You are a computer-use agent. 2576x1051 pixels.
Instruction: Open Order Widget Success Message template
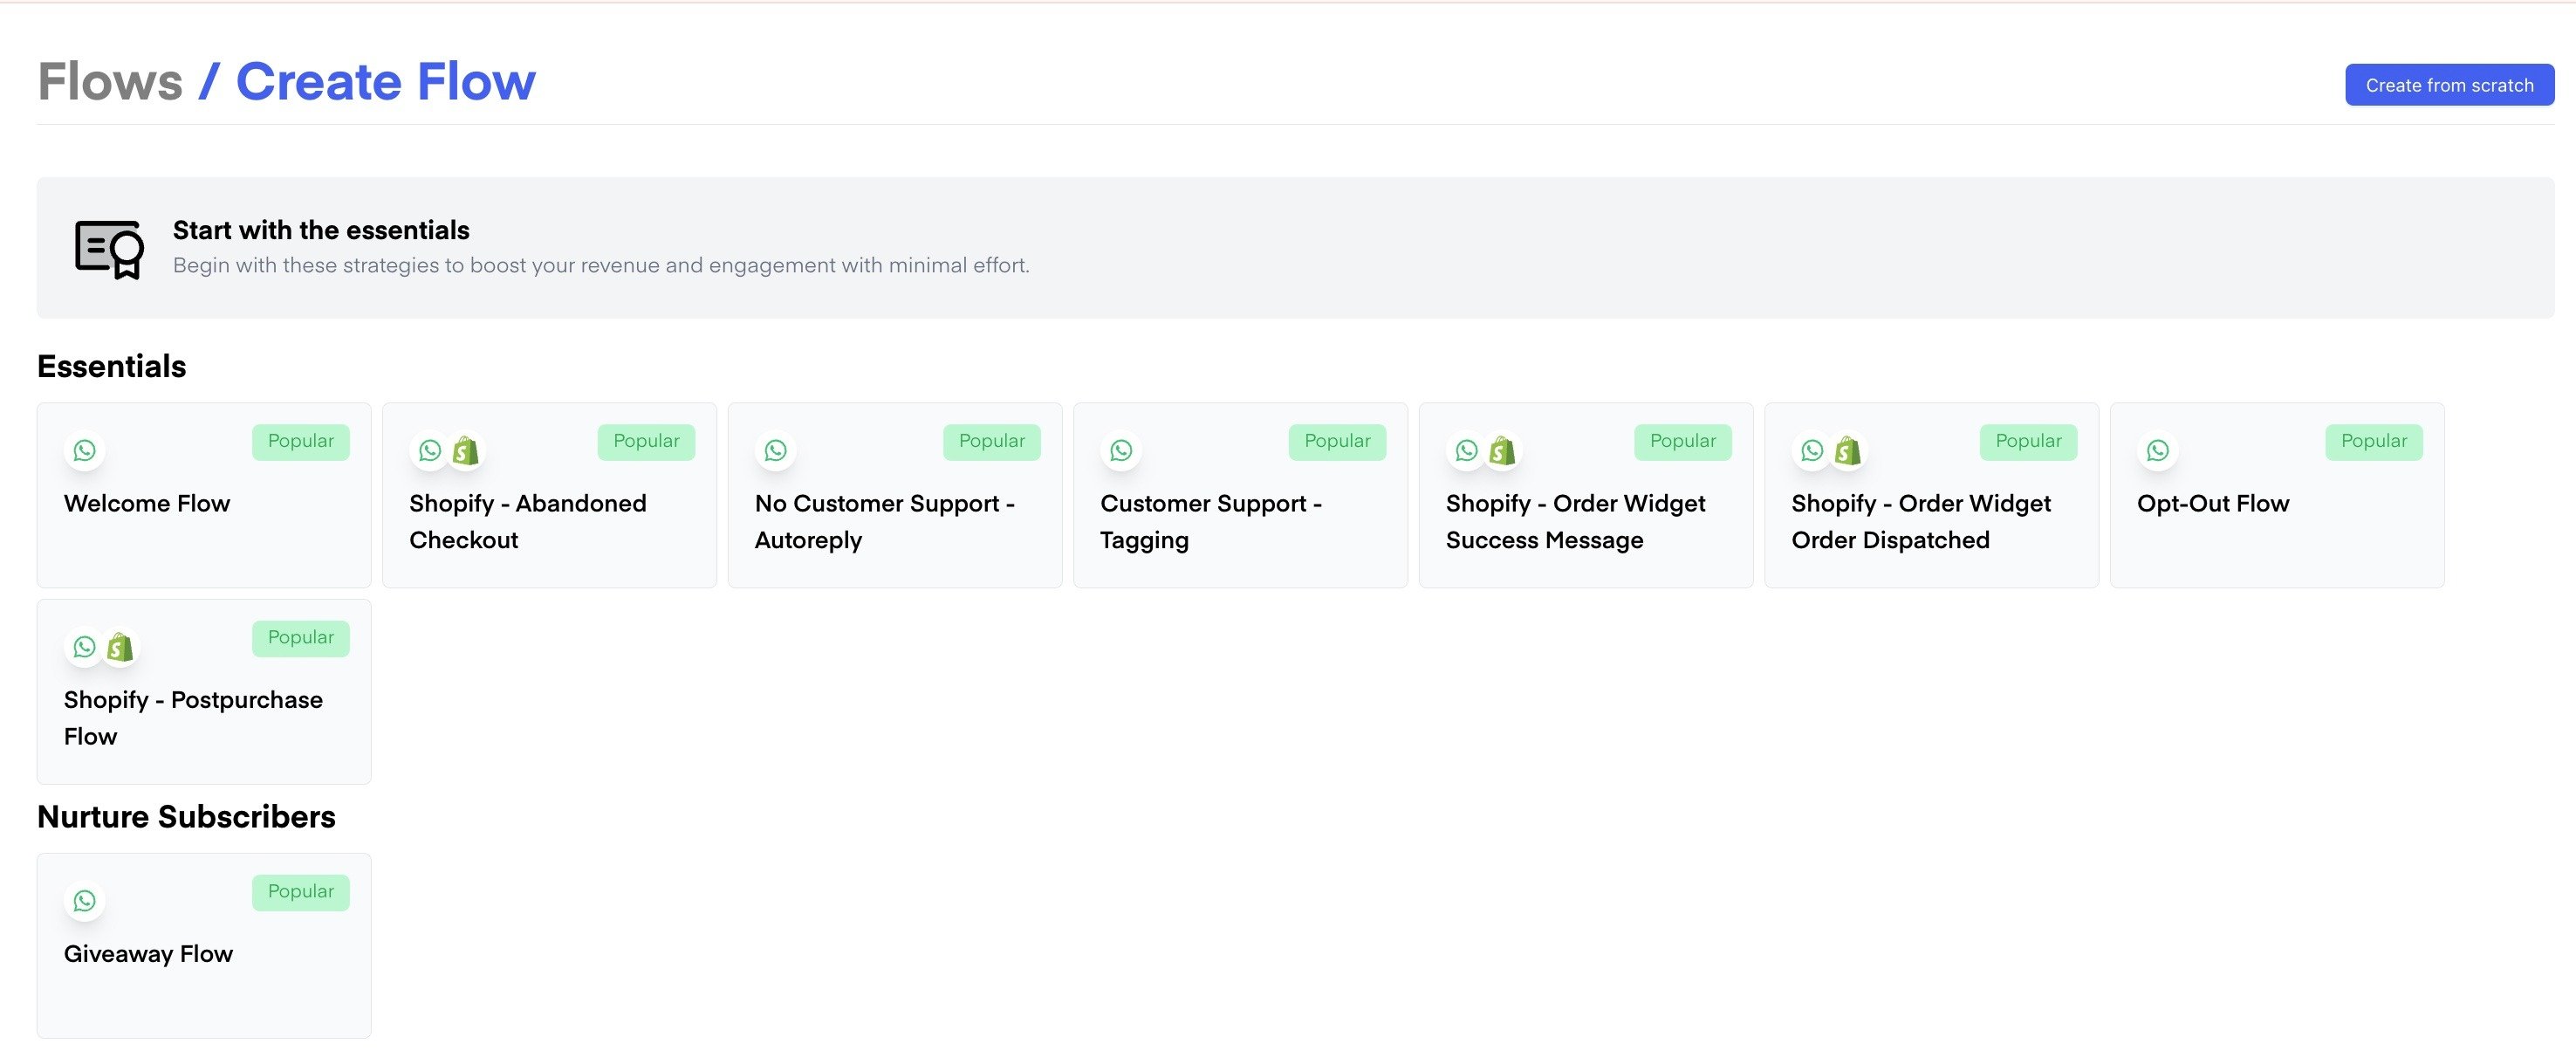tap(1586, 495)
